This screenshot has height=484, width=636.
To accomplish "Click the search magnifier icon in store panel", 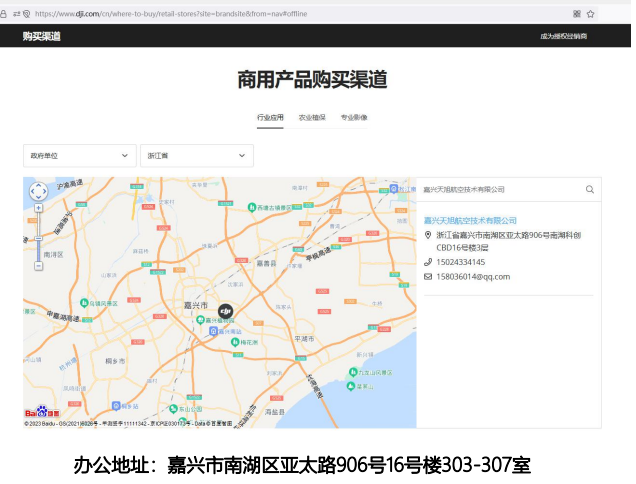I will click(590, 189).
